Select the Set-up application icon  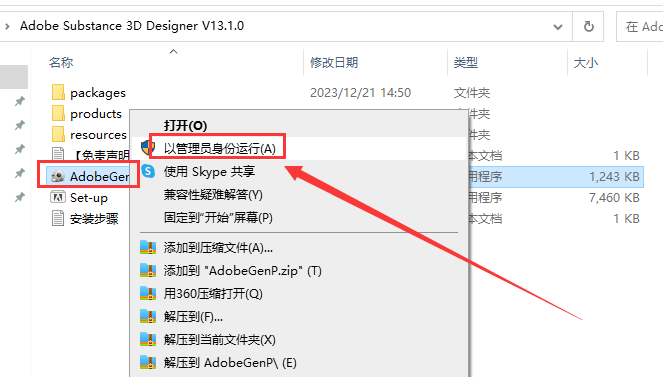58,197
